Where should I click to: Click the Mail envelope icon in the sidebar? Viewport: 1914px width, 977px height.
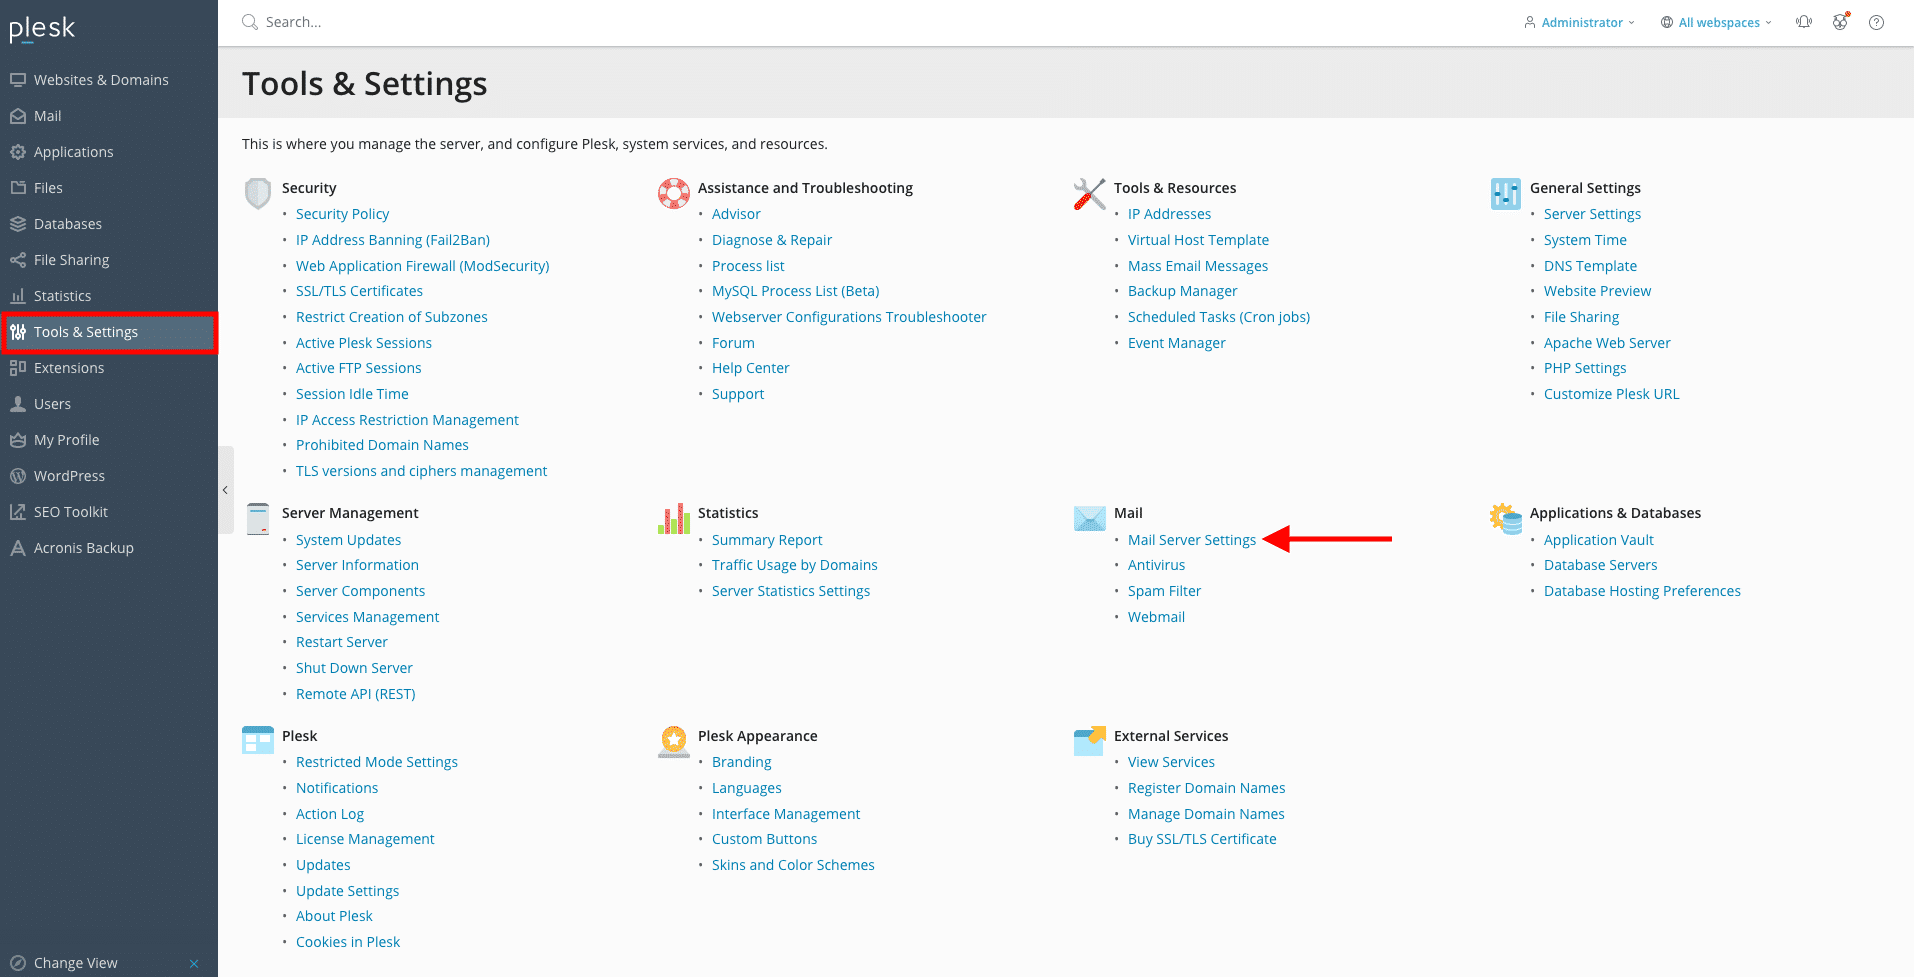(18, 116)
